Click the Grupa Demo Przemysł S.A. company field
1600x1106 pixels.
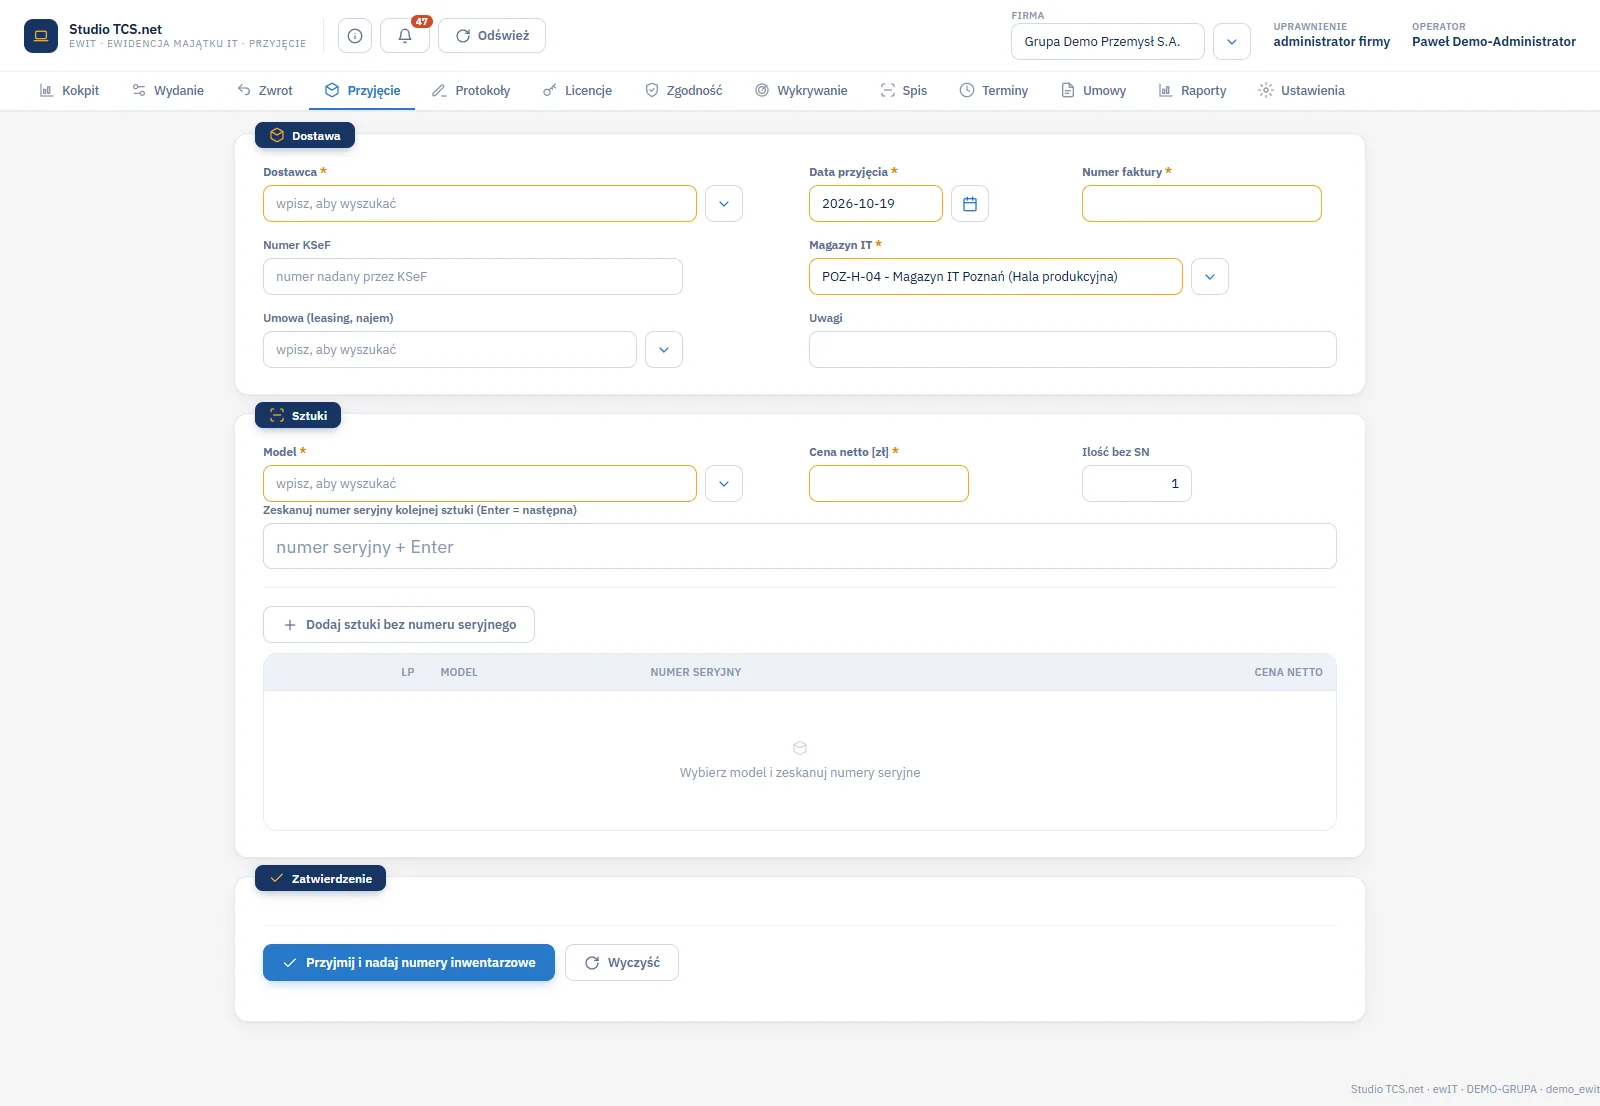pyautogui.click(x=1108, y=42)
